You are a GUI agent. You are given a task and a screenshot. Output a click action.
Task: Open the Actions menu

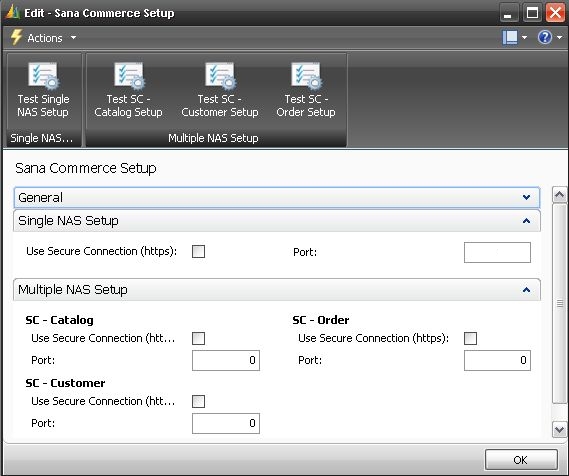[52, 38]
